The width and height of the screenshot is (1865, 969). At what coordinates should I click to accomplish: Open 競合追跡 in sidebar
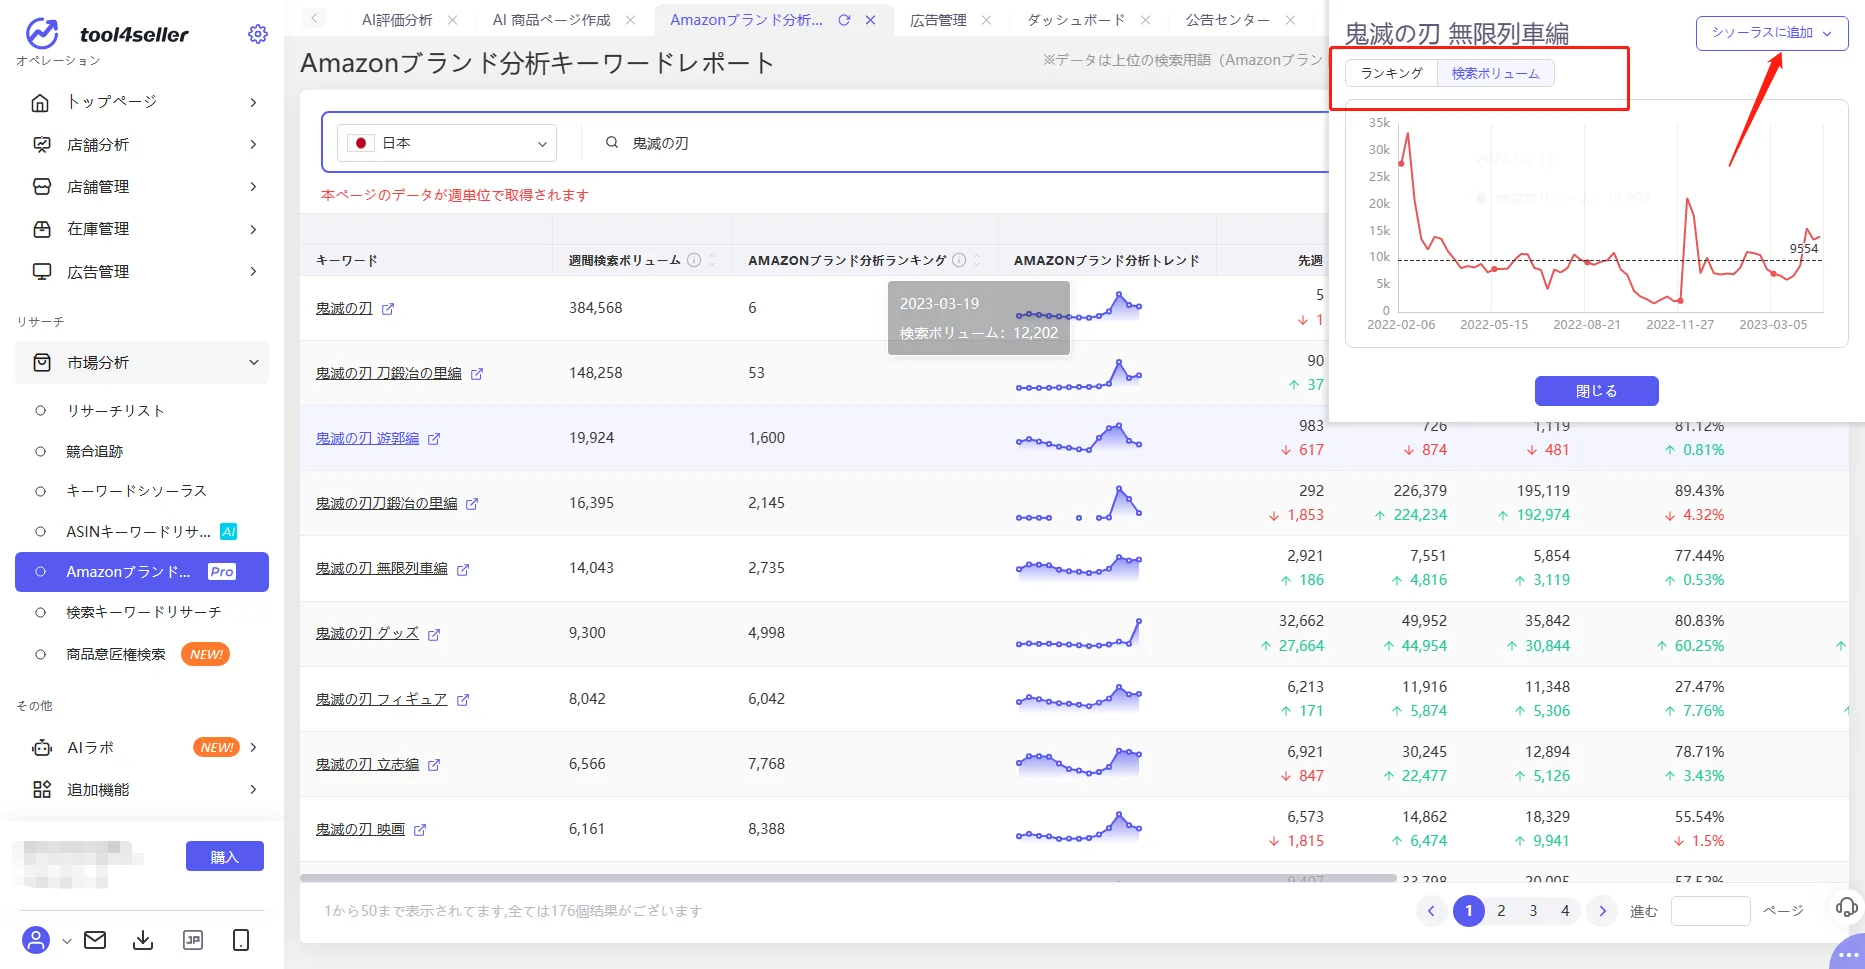(x=94, y=452)
